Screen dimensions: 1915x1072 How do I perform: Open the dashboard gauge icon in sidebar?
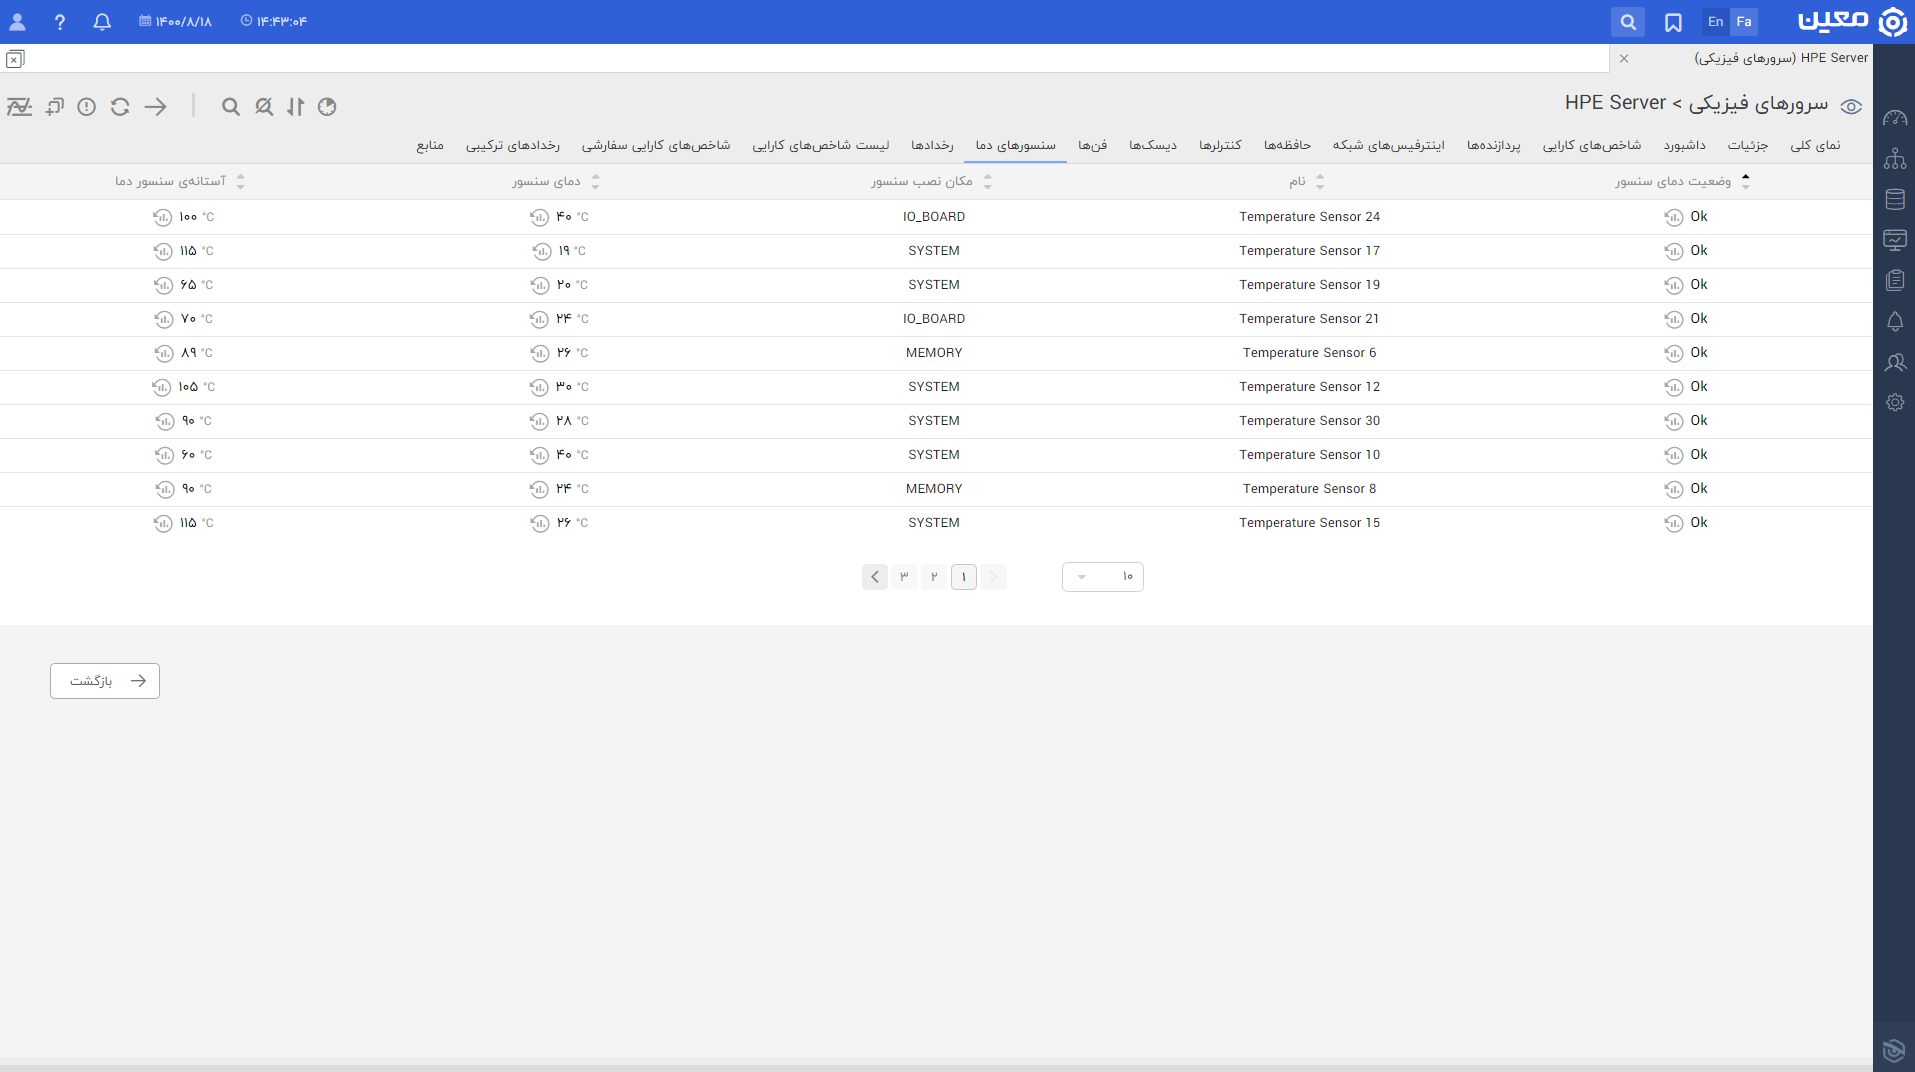pos(1894,118)
